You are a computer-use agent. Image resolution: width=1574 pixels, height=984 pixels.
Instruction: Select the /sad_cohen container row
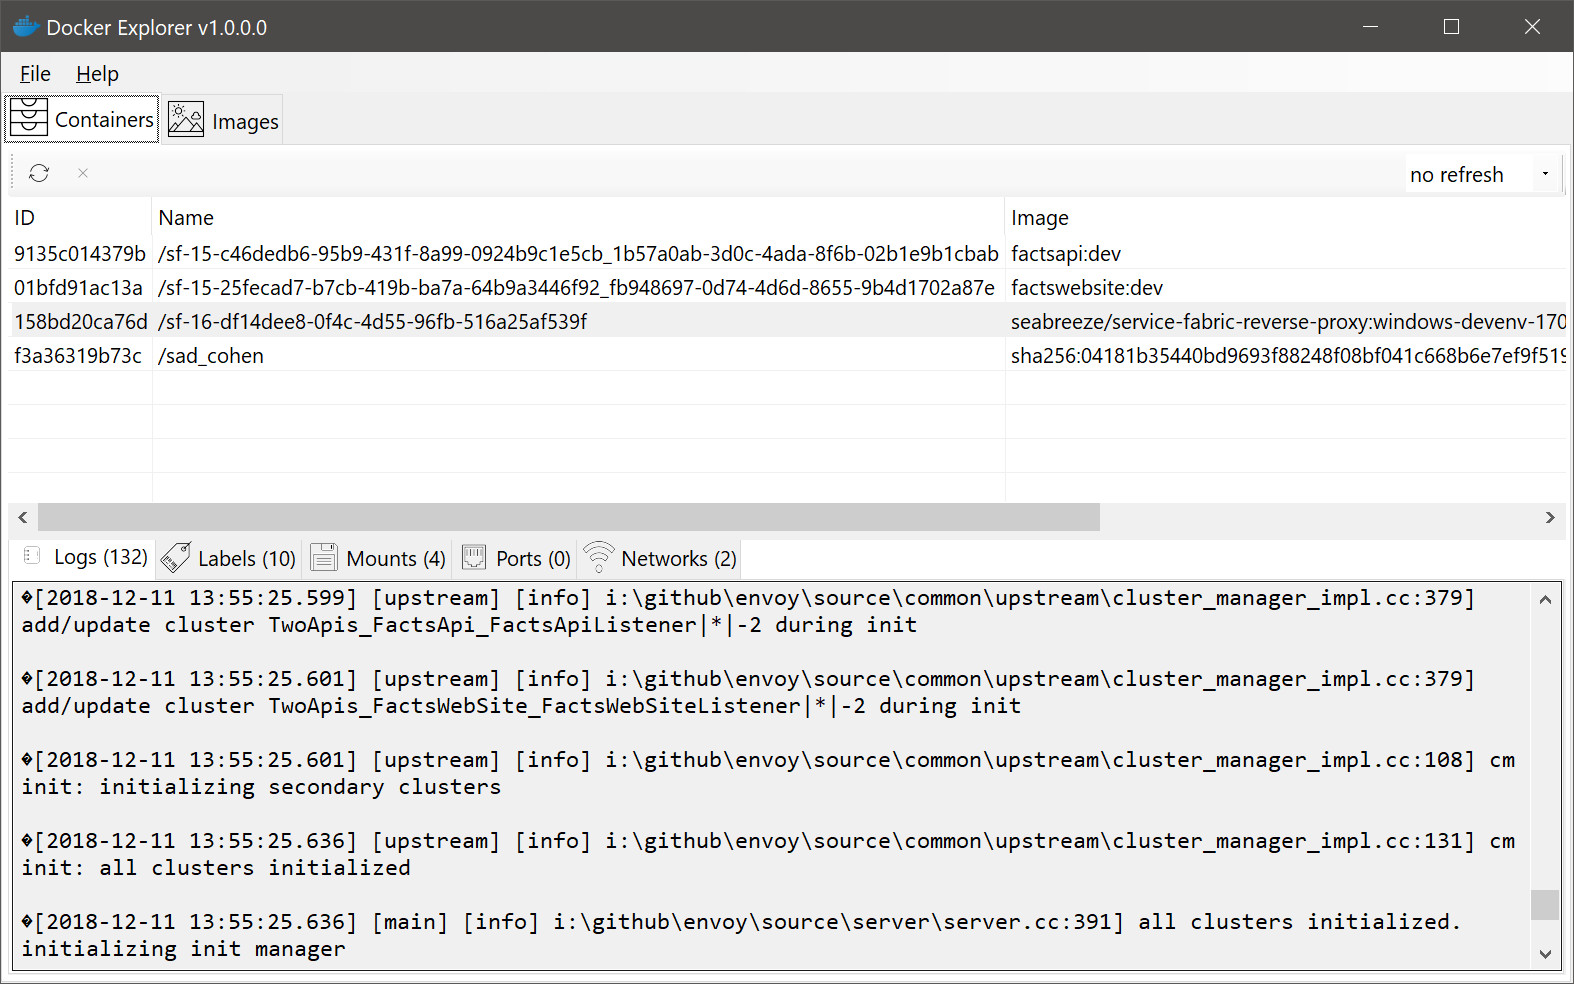211,356
